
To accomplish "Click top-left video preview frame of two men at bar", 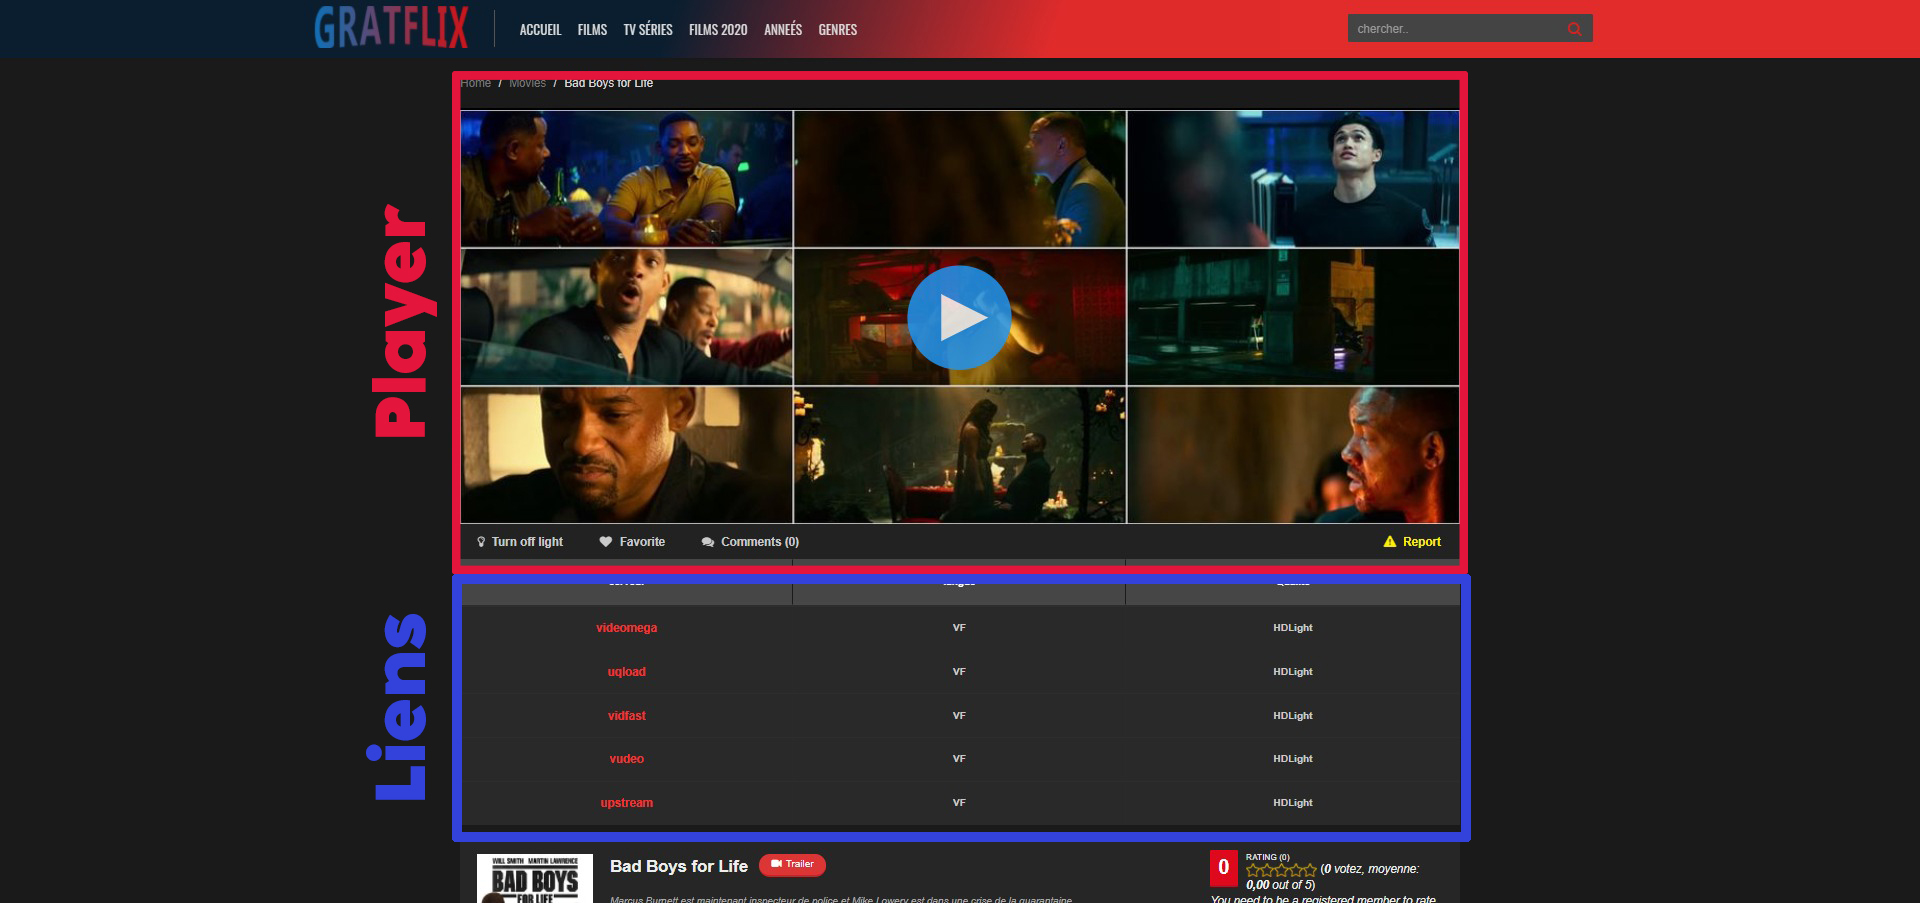I will point(627,179).
